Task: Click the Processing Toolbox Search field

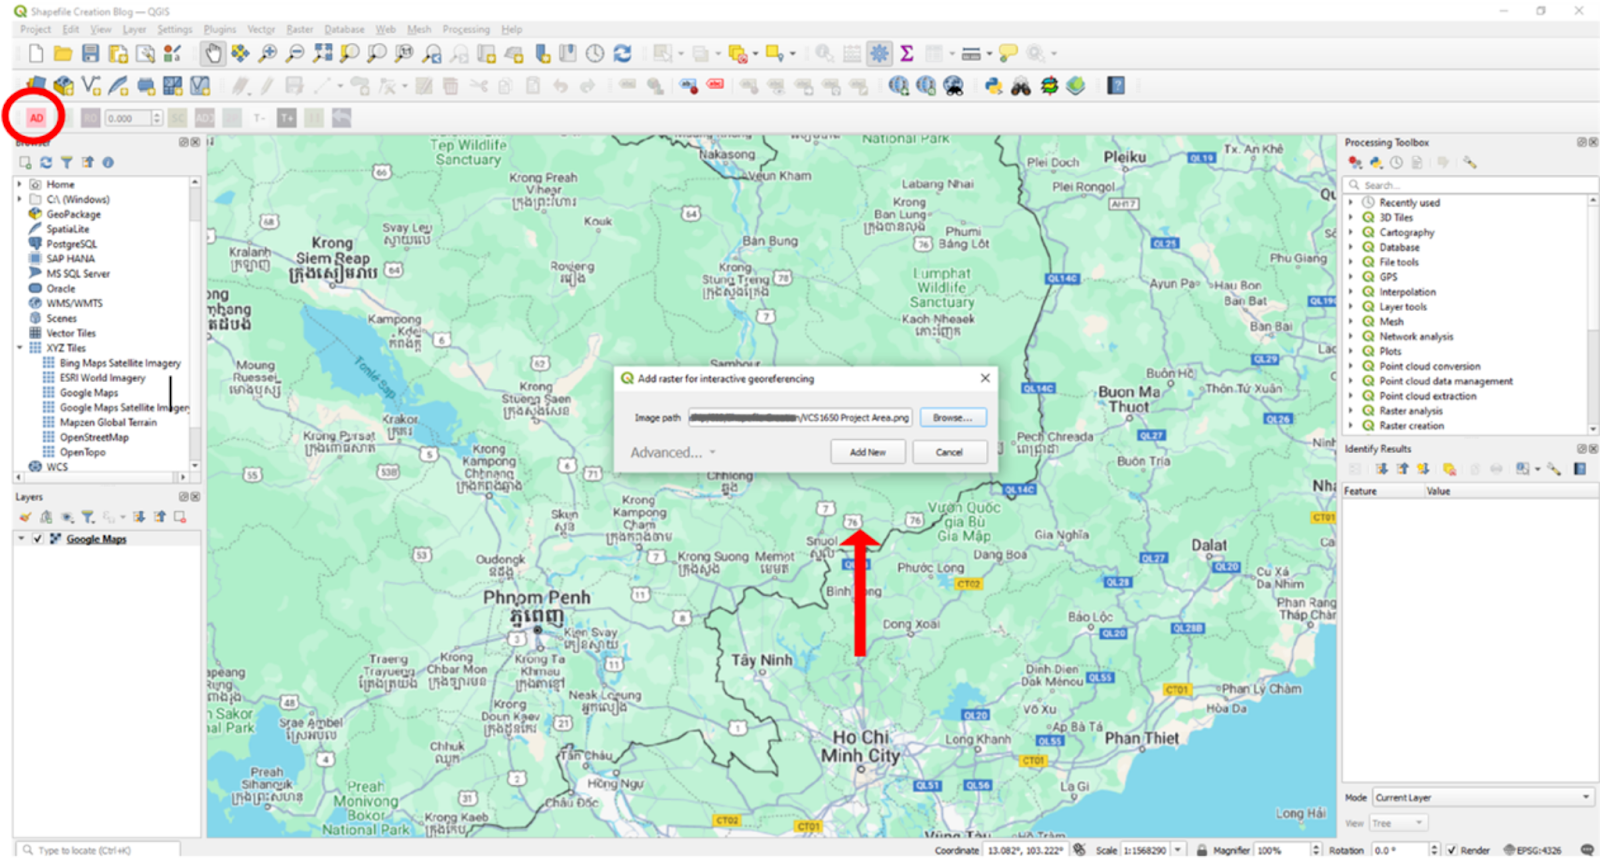Action: 1470,185
